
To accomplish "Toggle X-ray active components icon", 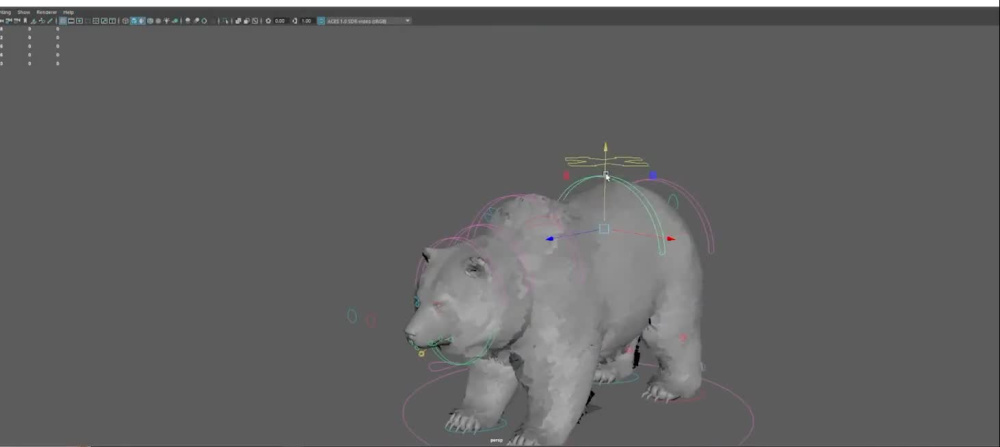I will pos(246,20).
